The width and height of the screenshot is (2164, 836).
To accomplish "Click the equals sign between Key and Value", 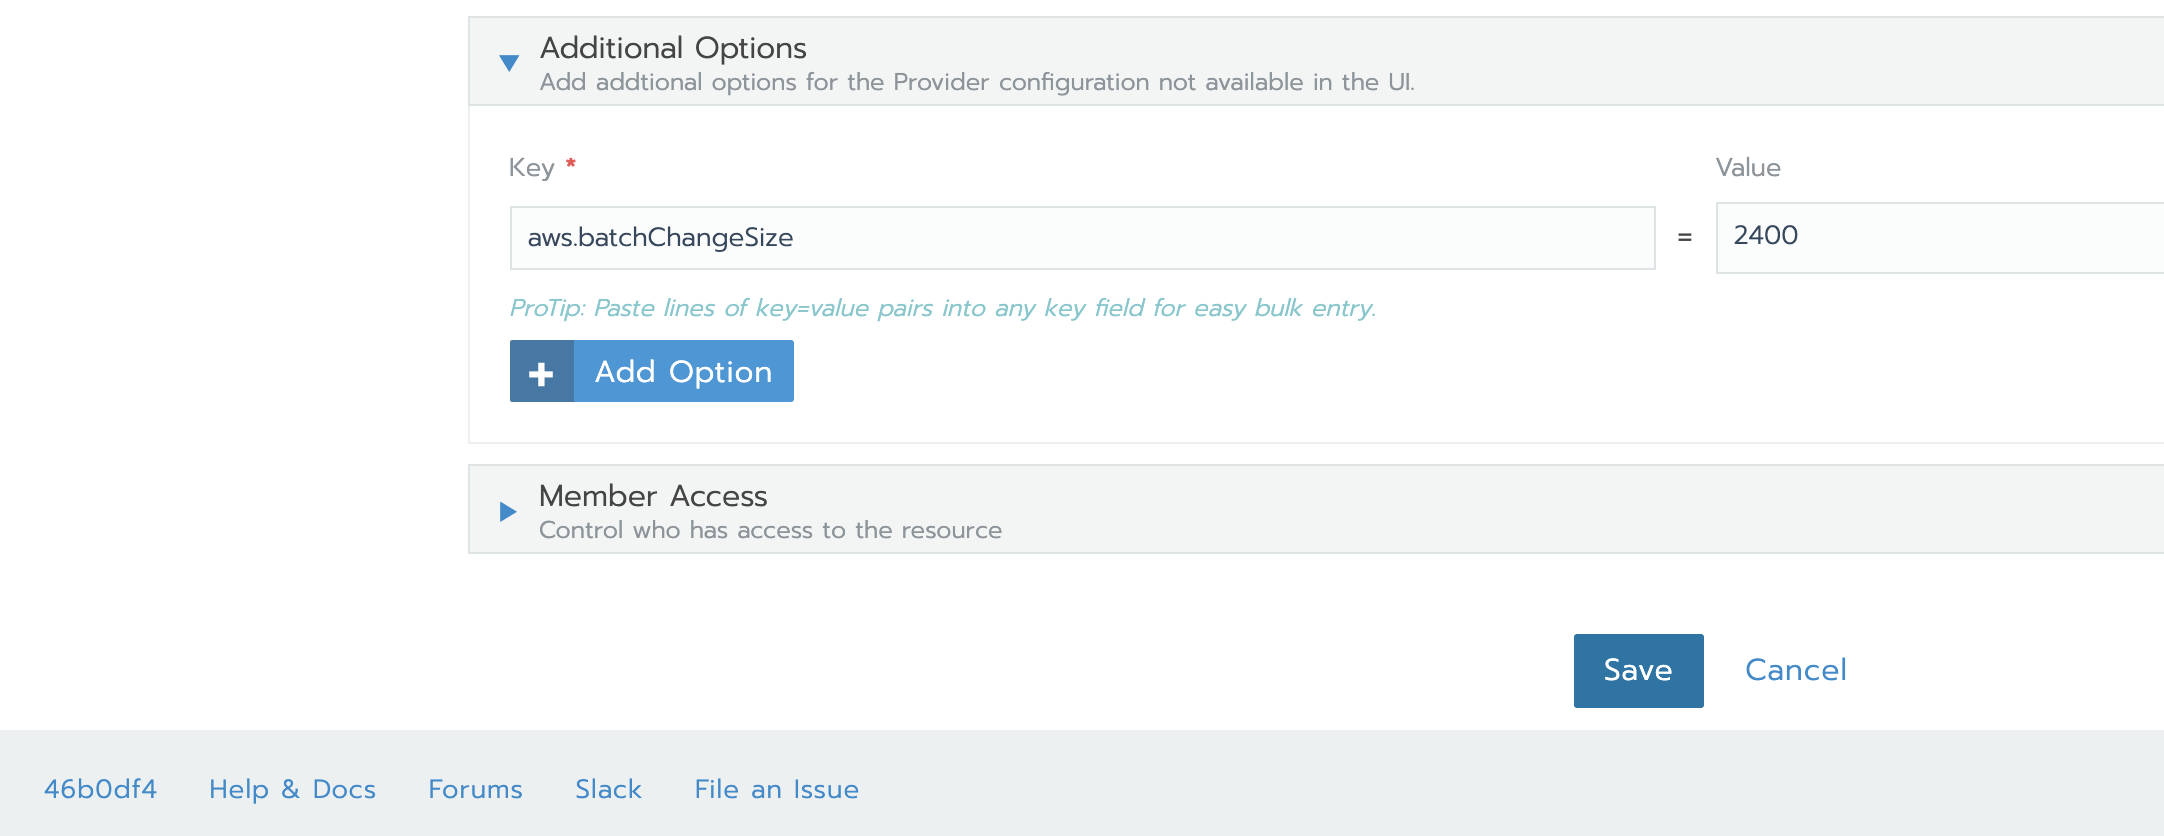I will (1685, 237).
